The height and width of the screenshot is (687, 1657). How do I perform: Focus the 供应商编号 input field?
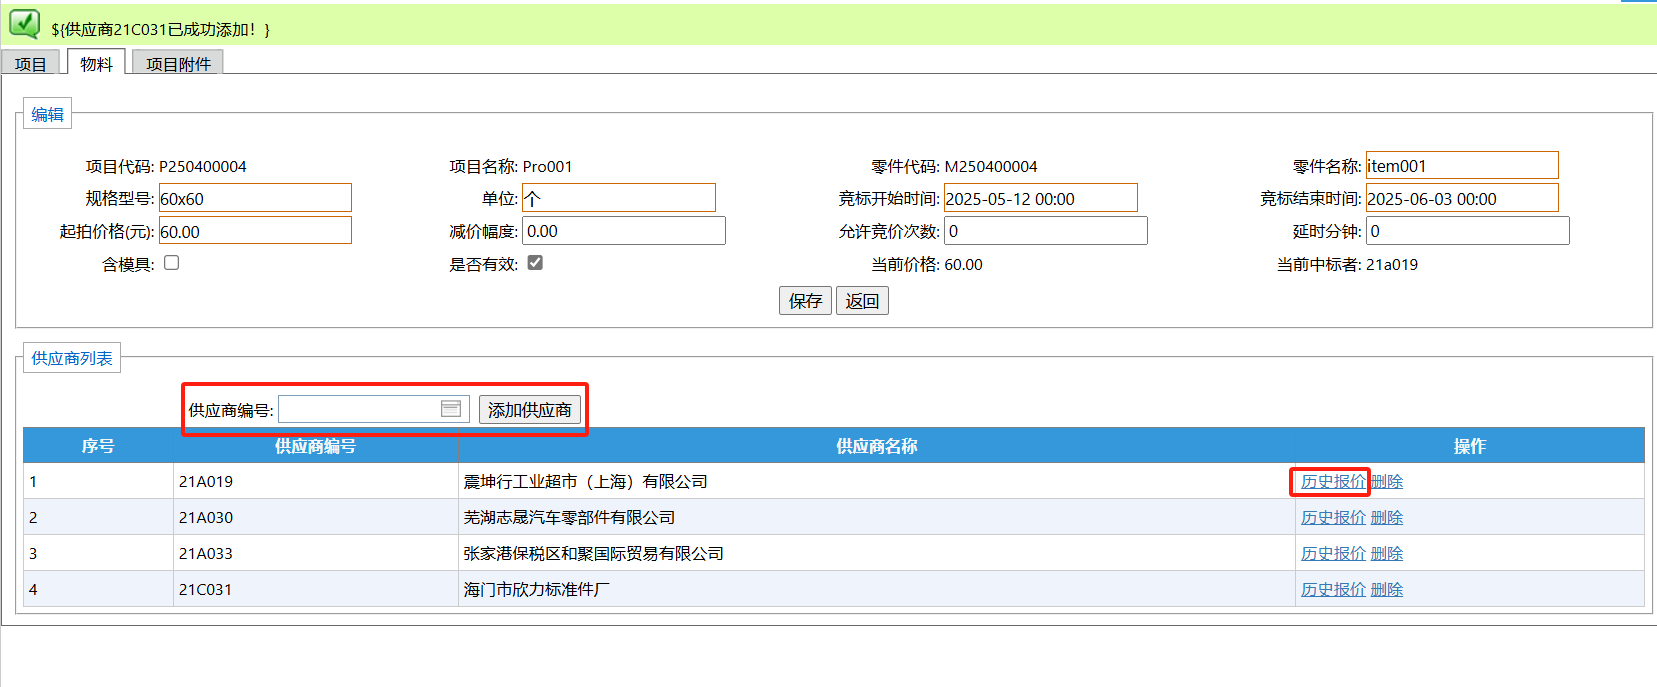coord(358,409)
